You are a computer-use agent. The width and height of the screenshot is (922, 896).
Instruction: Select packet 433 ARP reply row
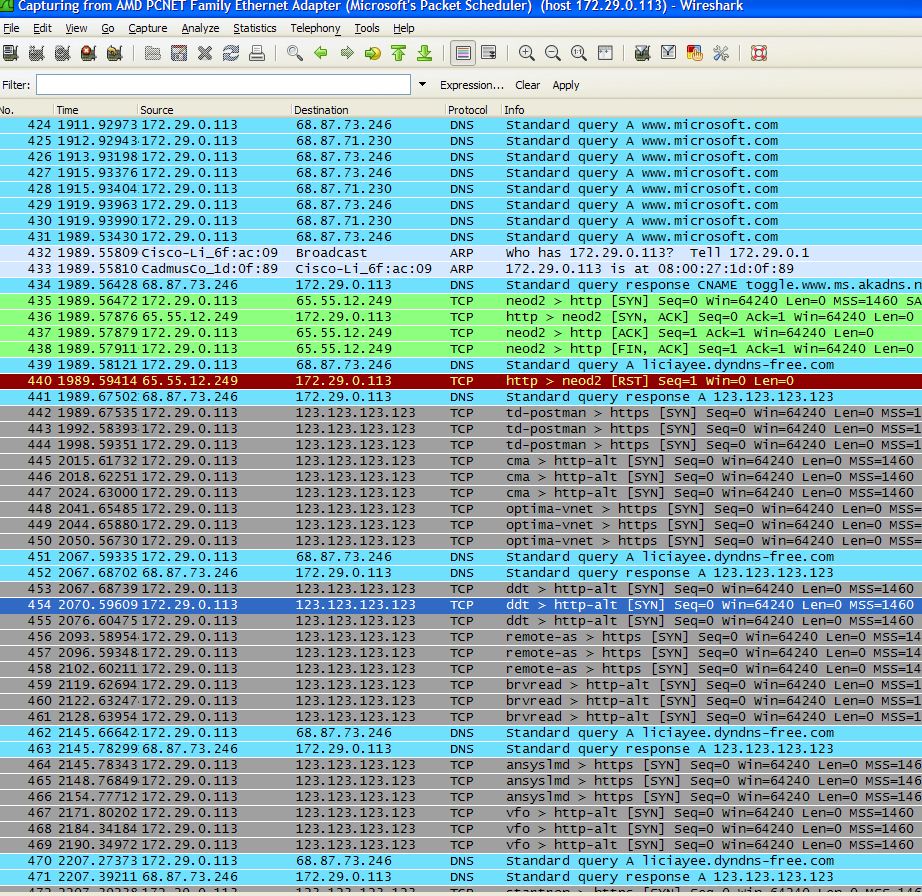[461, 269]
